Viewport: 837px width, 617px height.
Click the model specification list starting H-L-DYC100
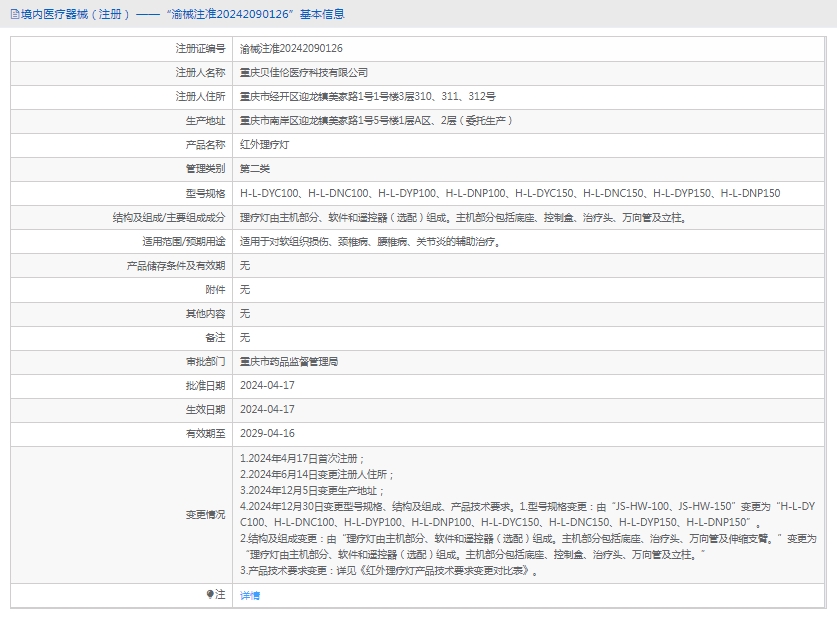click(x=510, y=193)
